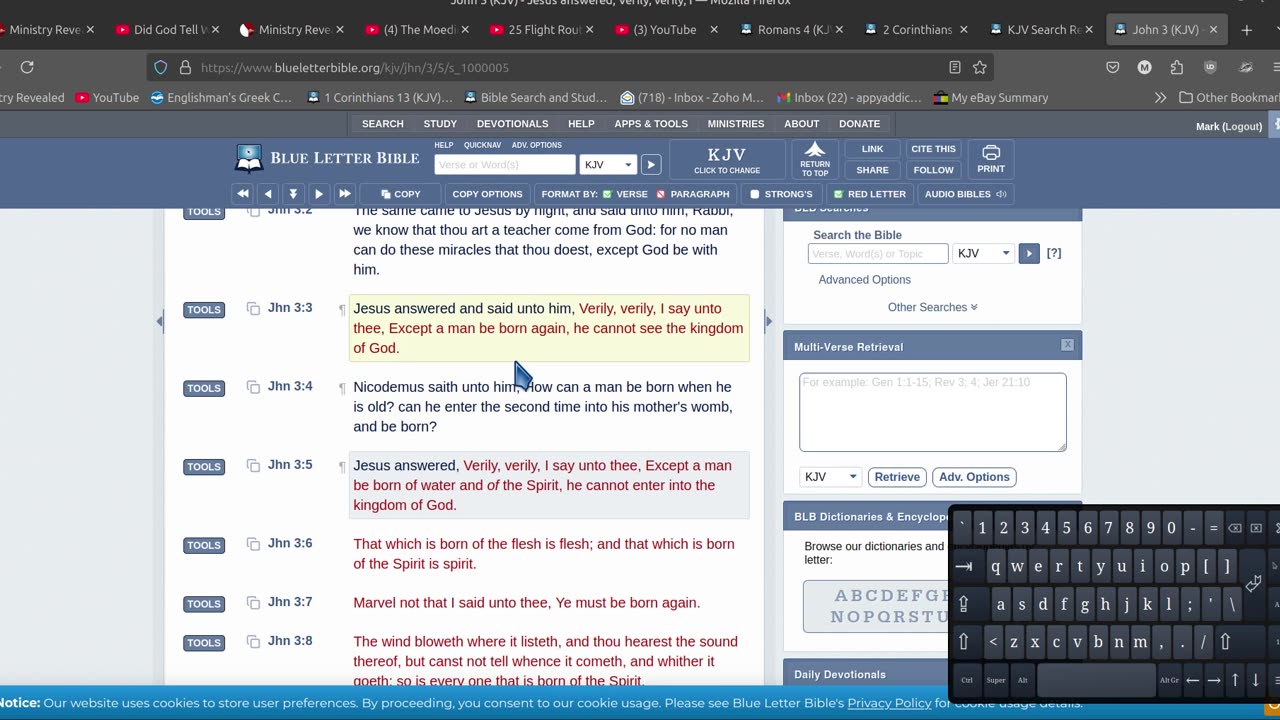Click the Print icon button
Screen dimensions: 1280x720
(991, 159)
